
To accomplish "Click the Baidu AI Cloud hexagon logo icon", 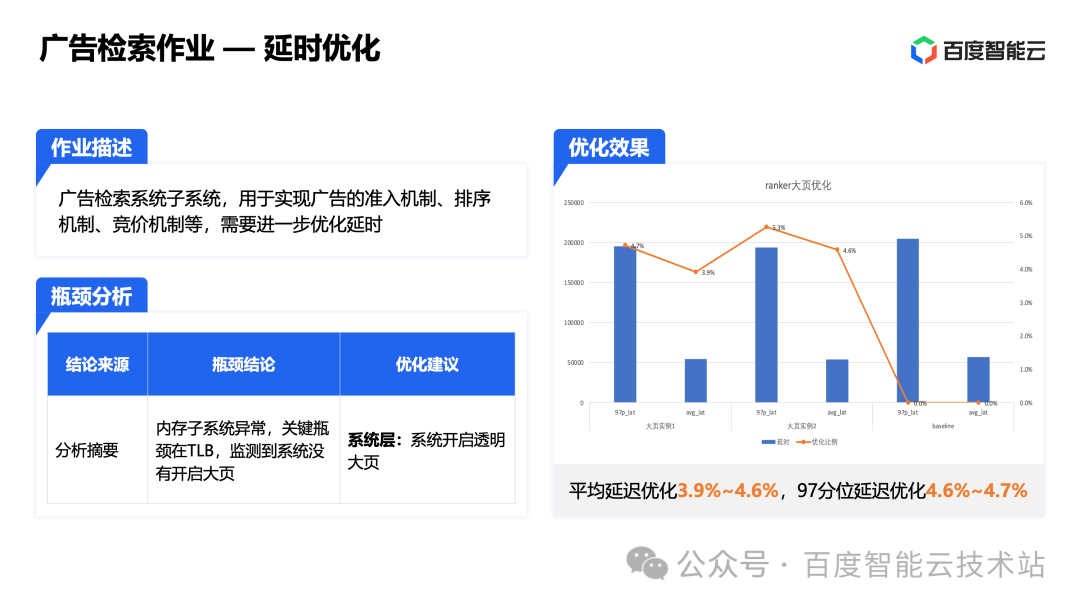I will (924, 50).
